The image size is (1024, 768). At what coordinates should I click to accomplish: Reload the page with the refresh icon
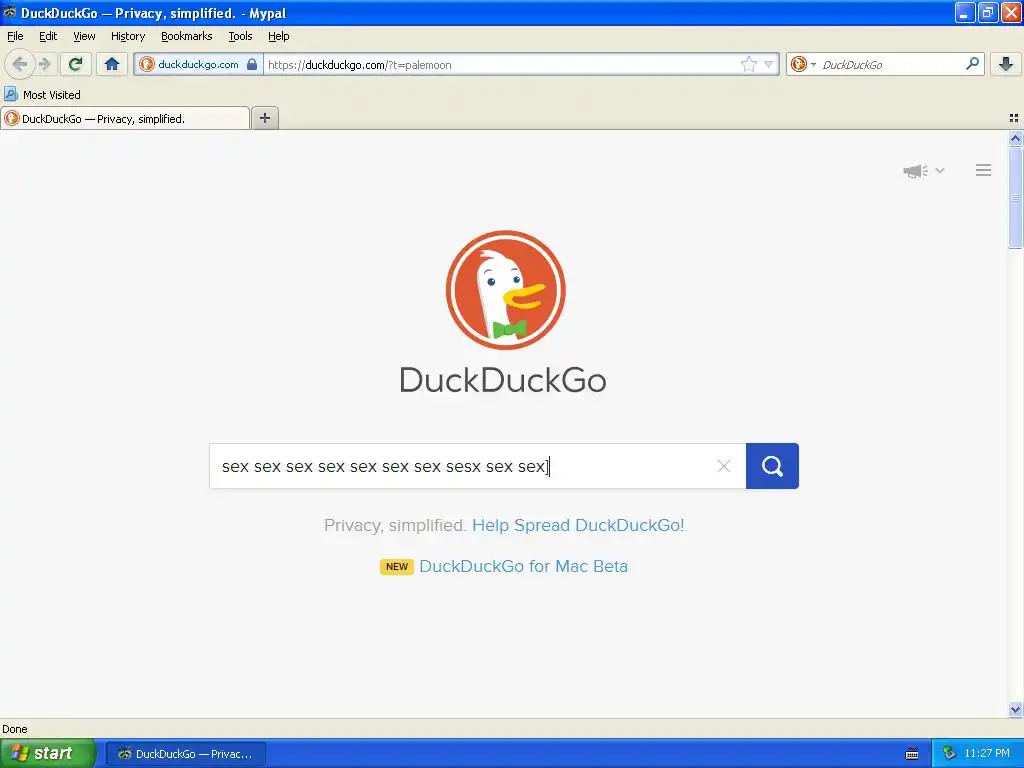coord(76,64)
